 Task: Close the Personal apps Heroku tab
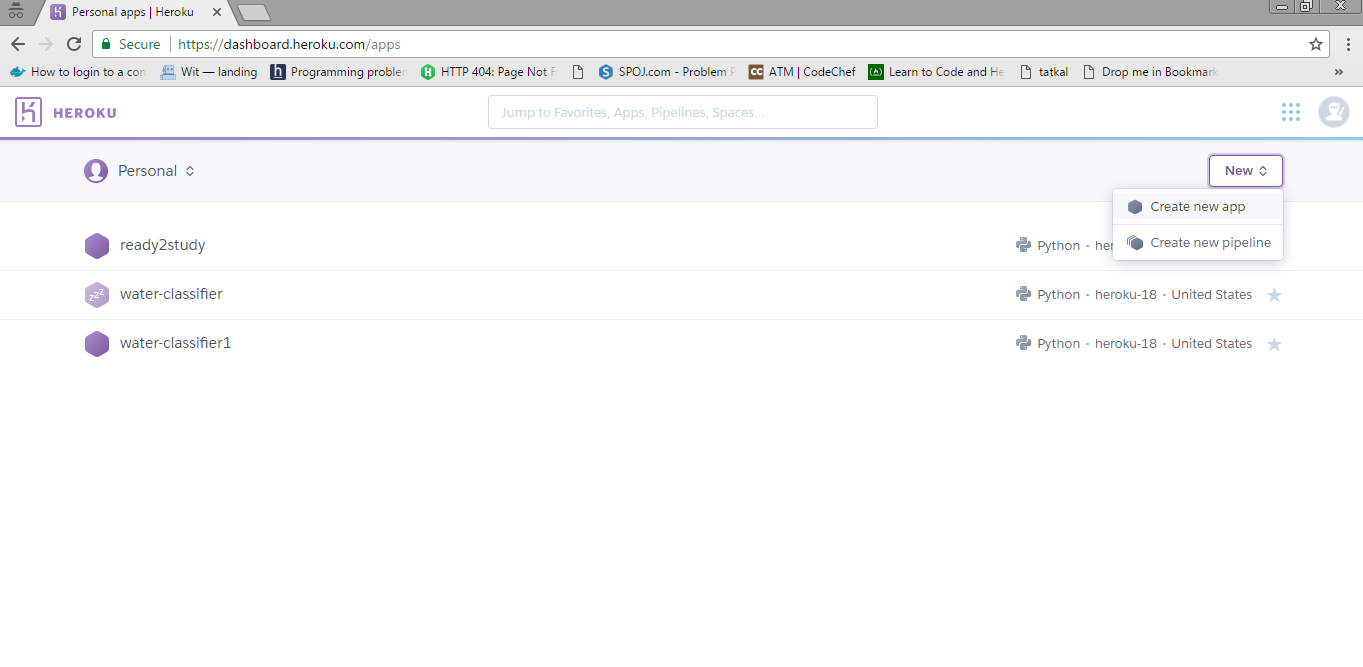[217, 12]
